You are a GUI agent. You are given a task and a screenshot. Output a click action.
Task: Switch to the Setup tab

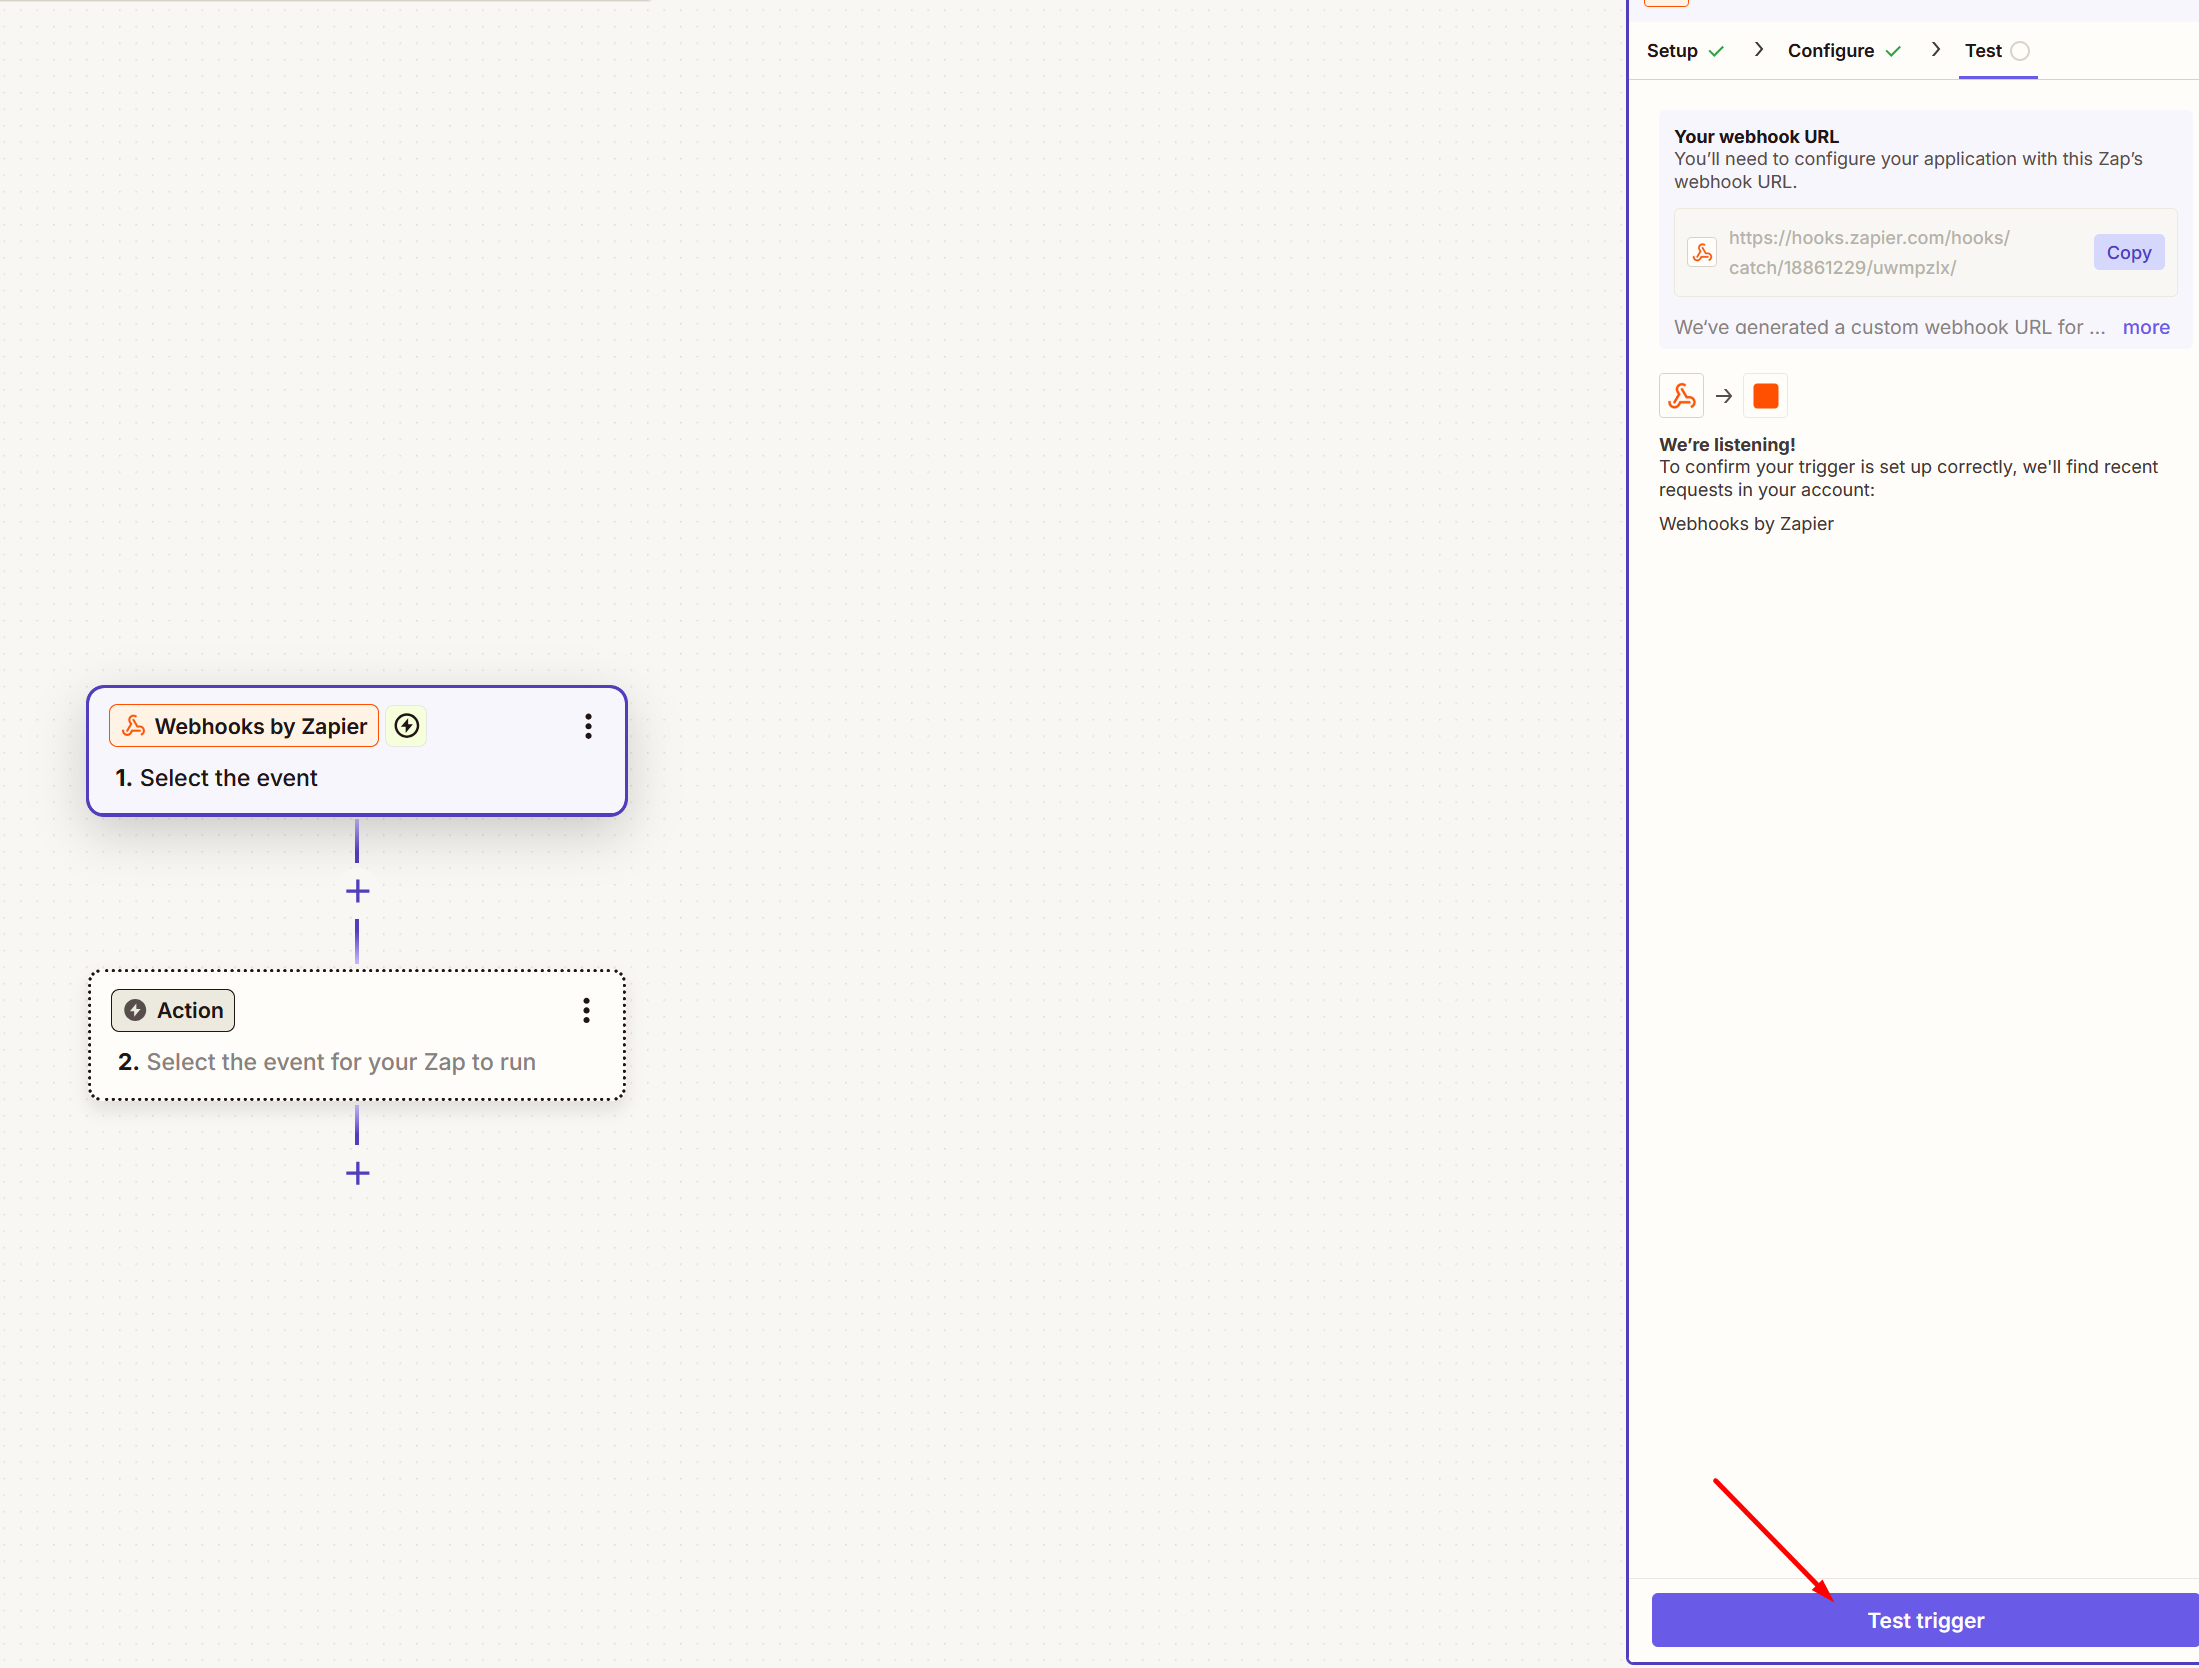coord(1672,51)
